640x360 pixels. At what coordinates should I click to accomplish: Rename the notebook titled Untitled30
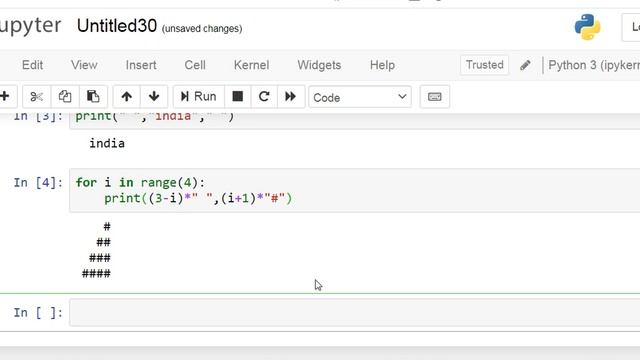click(117, 26)
